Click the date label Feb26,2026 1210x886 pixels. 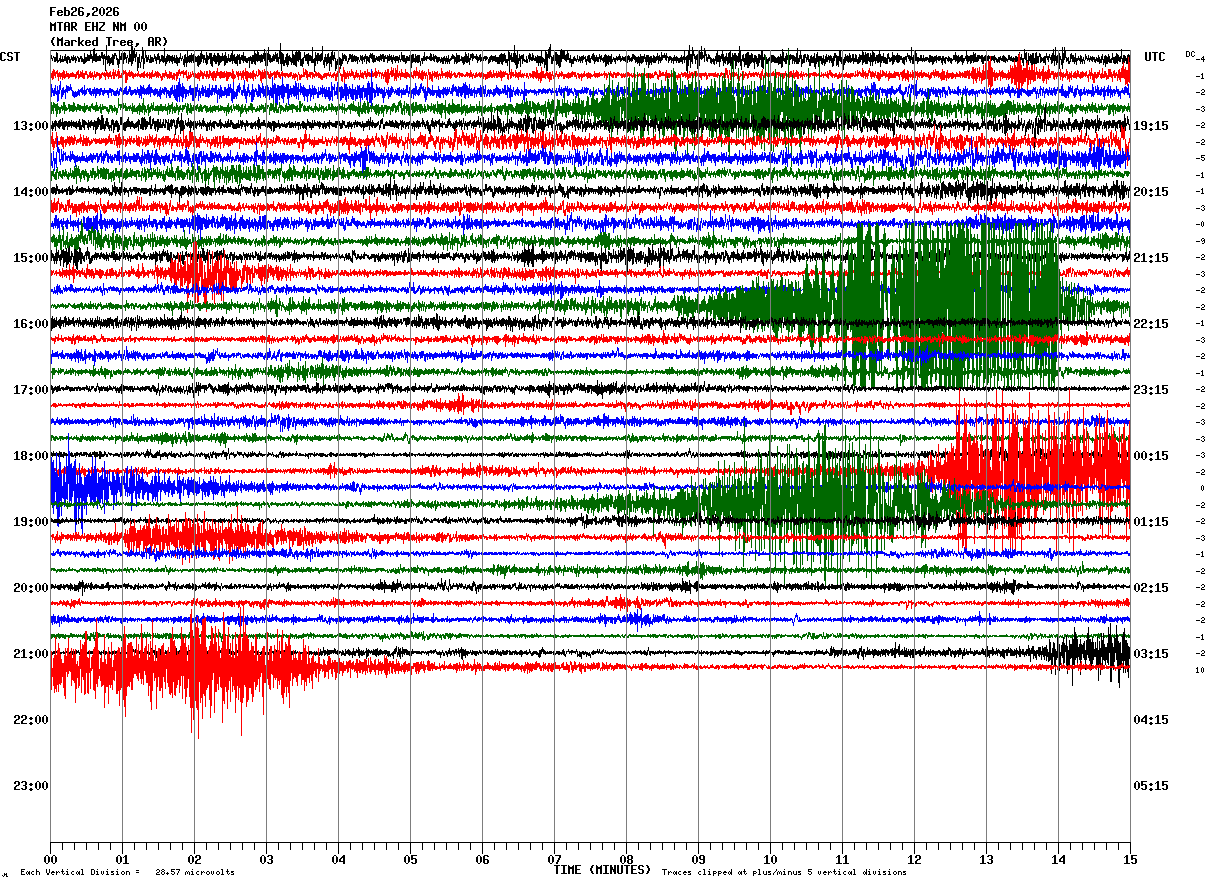[x=84, y=12]
